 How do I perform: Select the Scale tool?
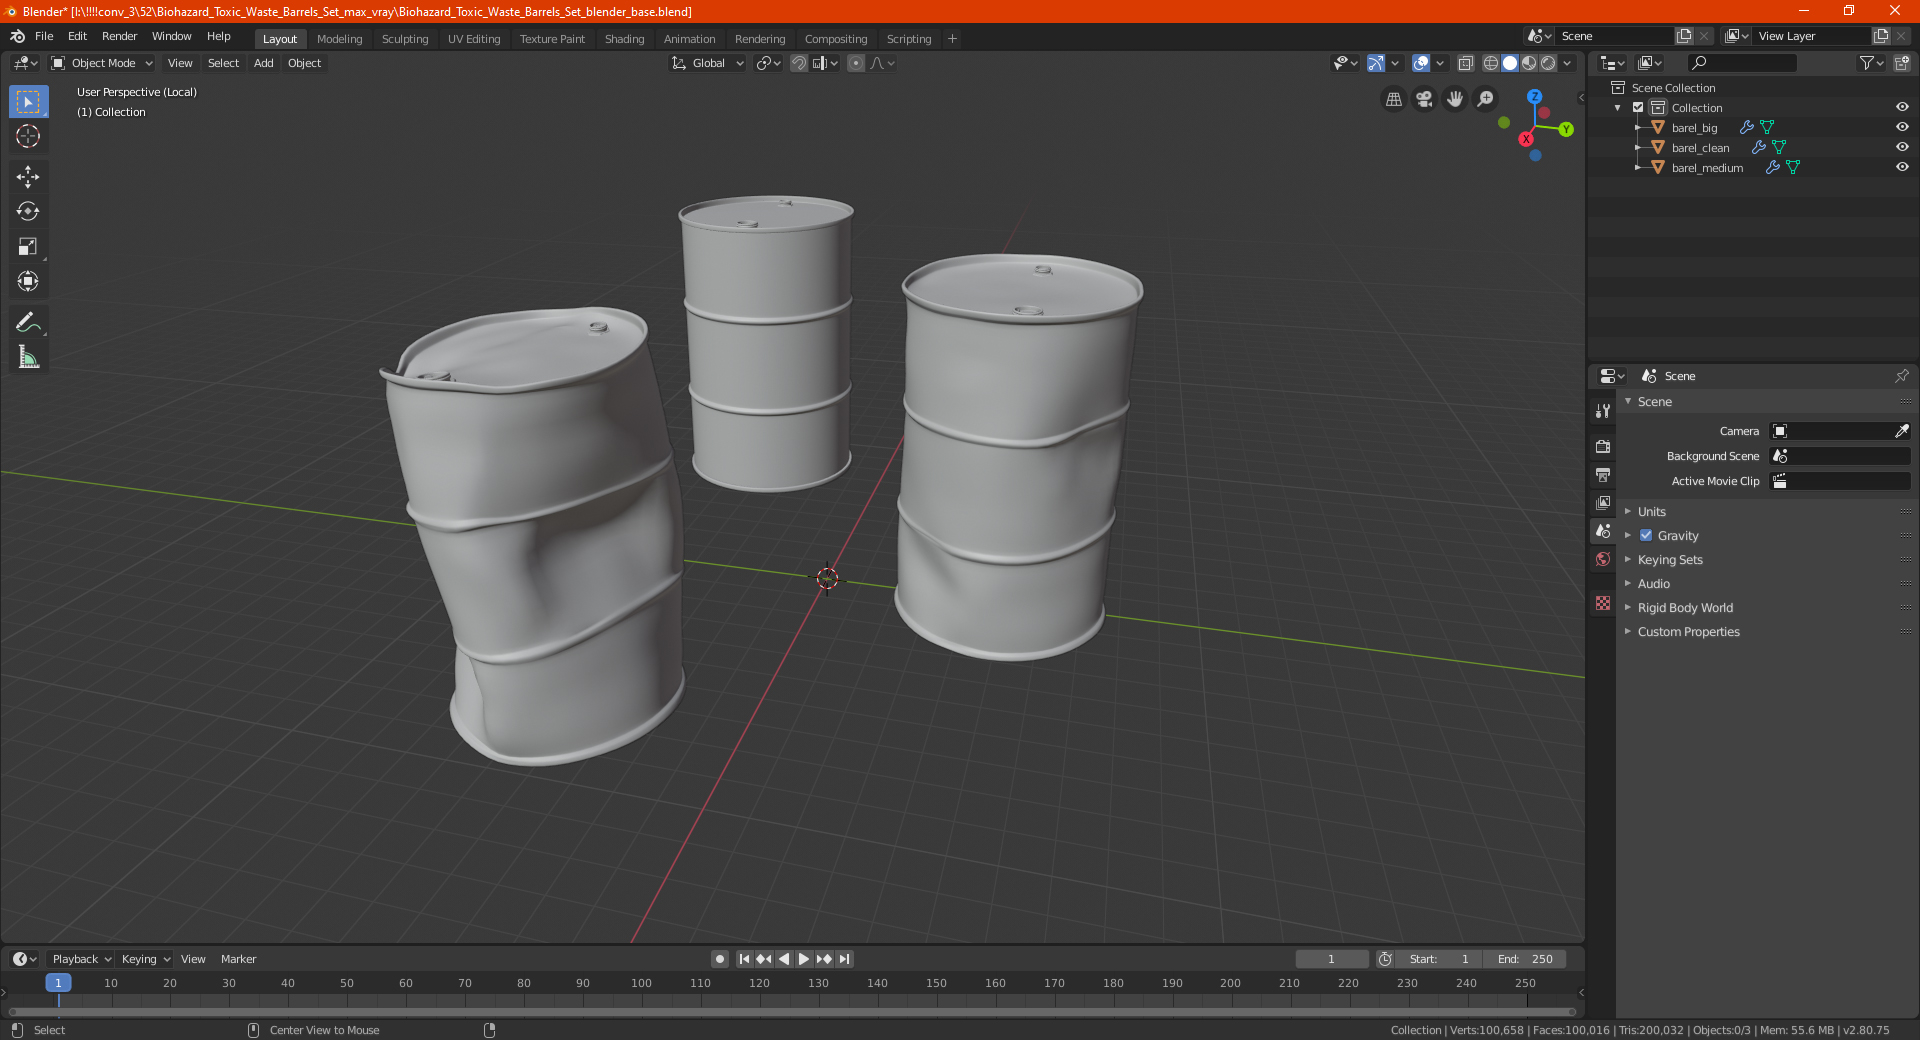28,247
